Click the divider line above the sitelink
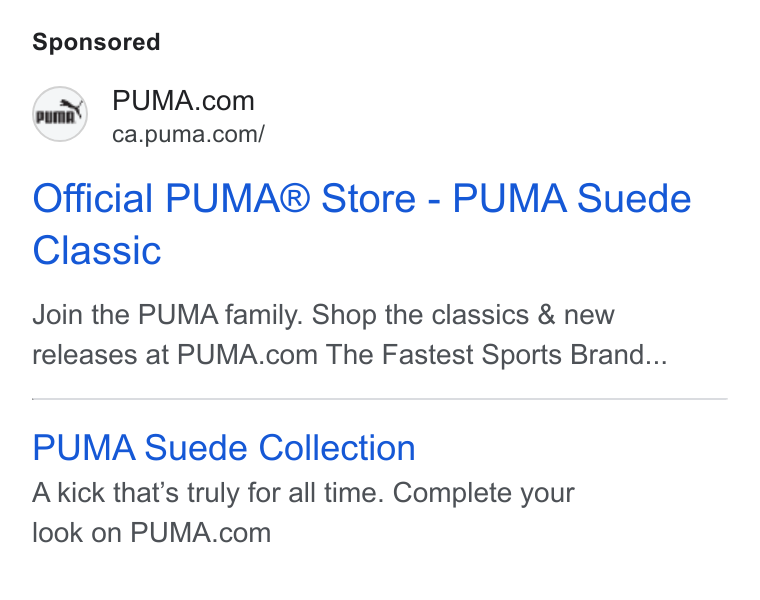This screenshot has height=600, width=760. (380, 399)
